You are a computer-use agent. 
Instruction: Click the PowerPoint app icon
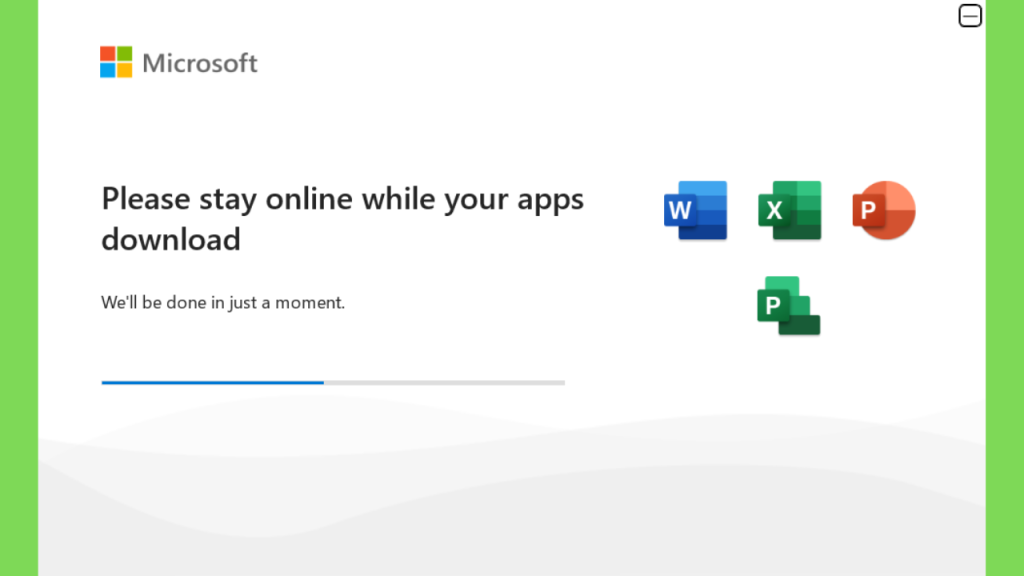coord(884,210)
